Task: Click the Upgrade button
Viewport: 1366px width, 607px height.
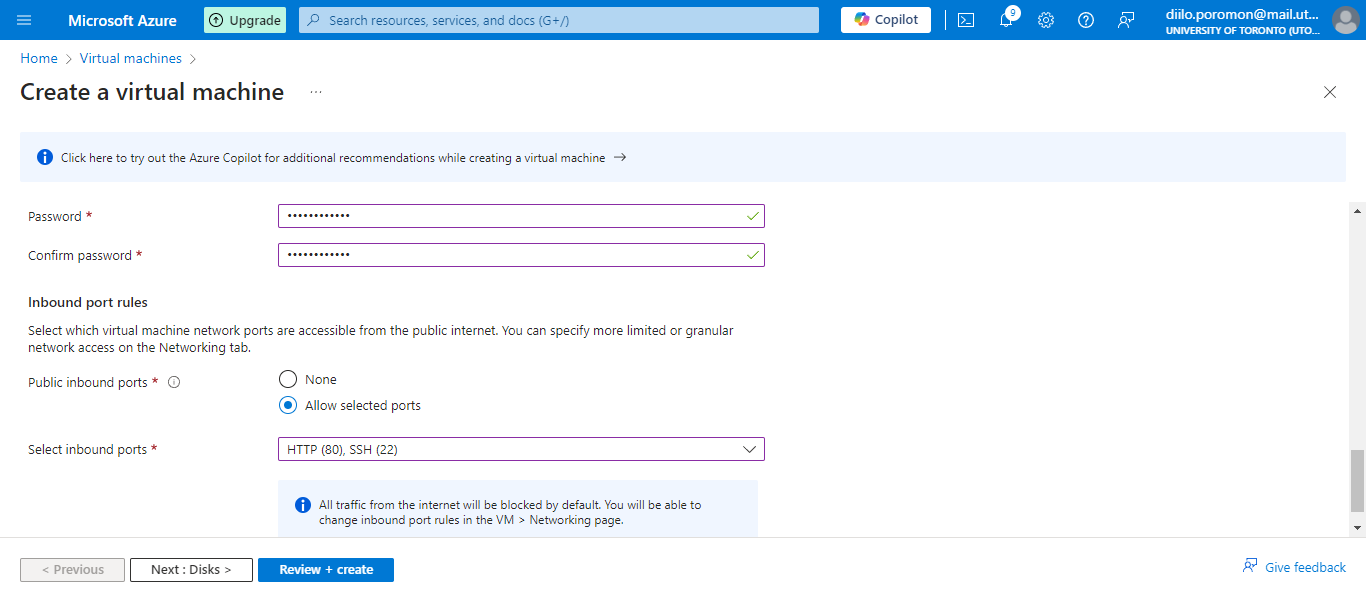Action: point(245,20)
